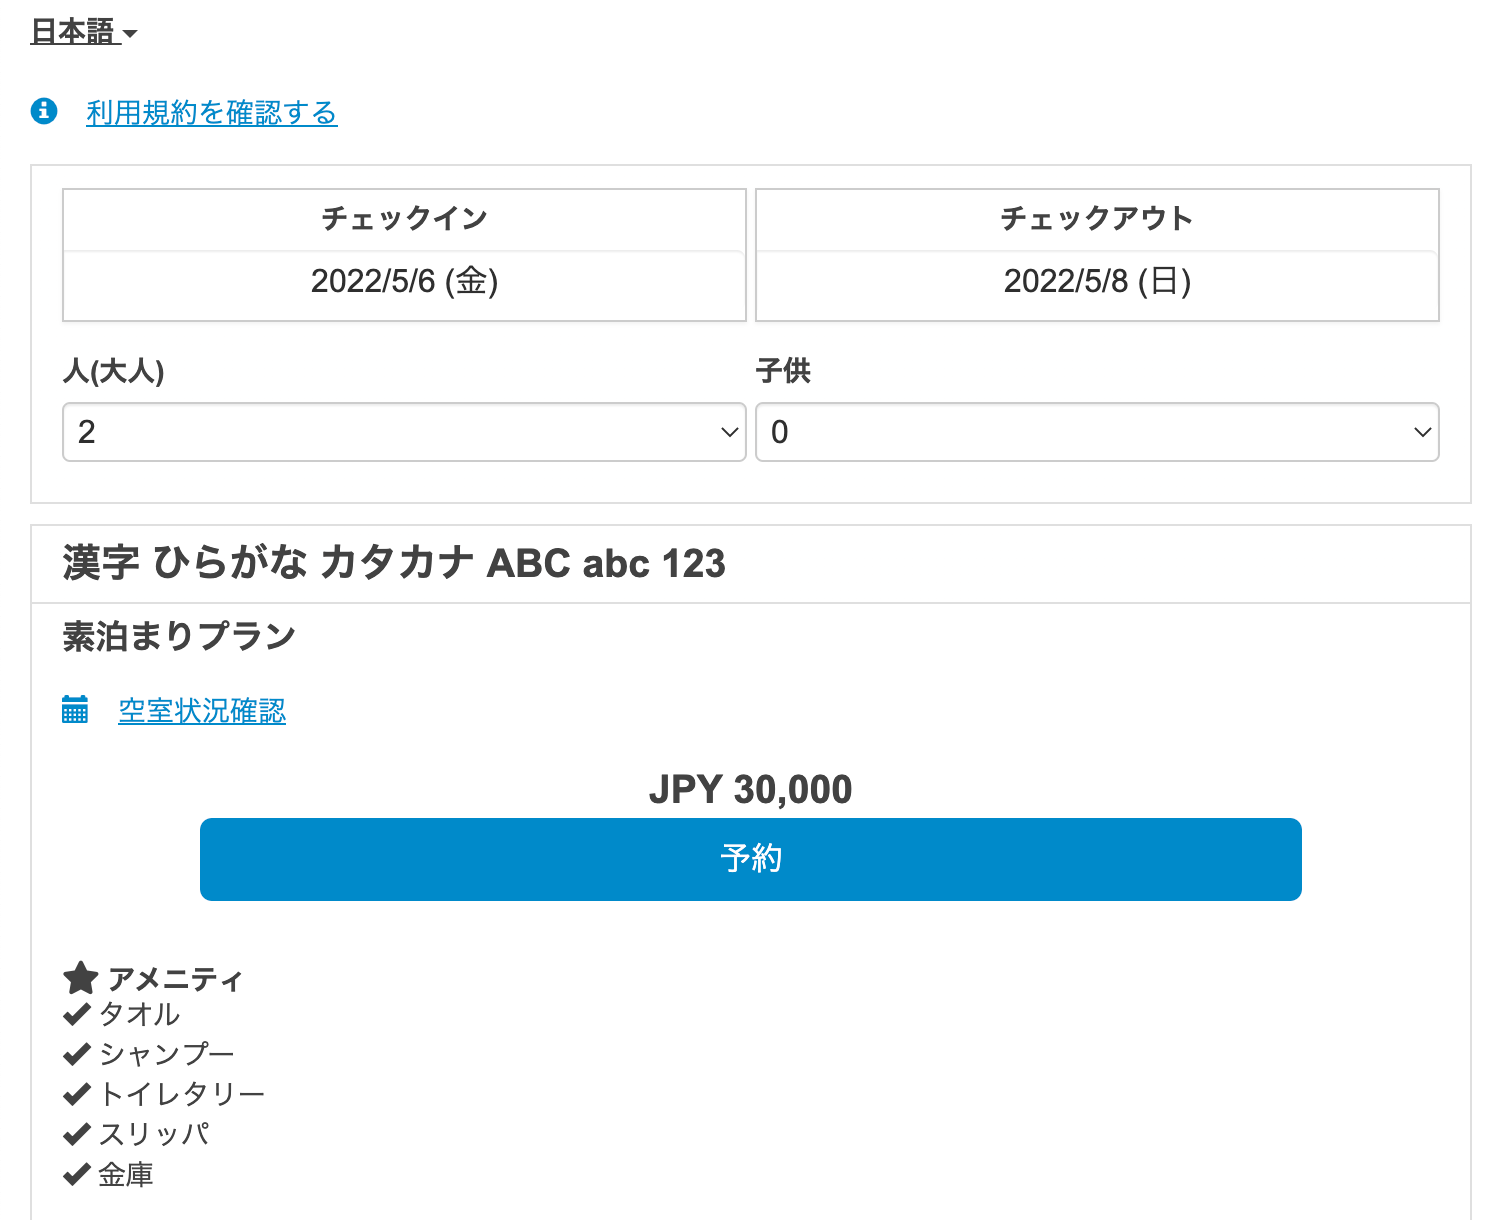Open the 空室状況確認 availability link
This screenshot has width=1500, height=1220.
(x=202, y=711)
